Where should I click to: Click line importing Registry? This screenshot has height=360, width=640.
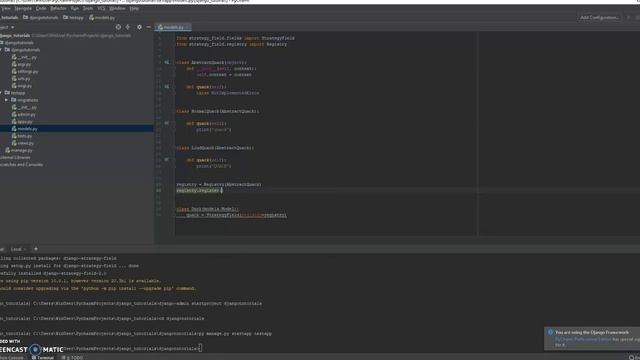[x=231, y=44]
